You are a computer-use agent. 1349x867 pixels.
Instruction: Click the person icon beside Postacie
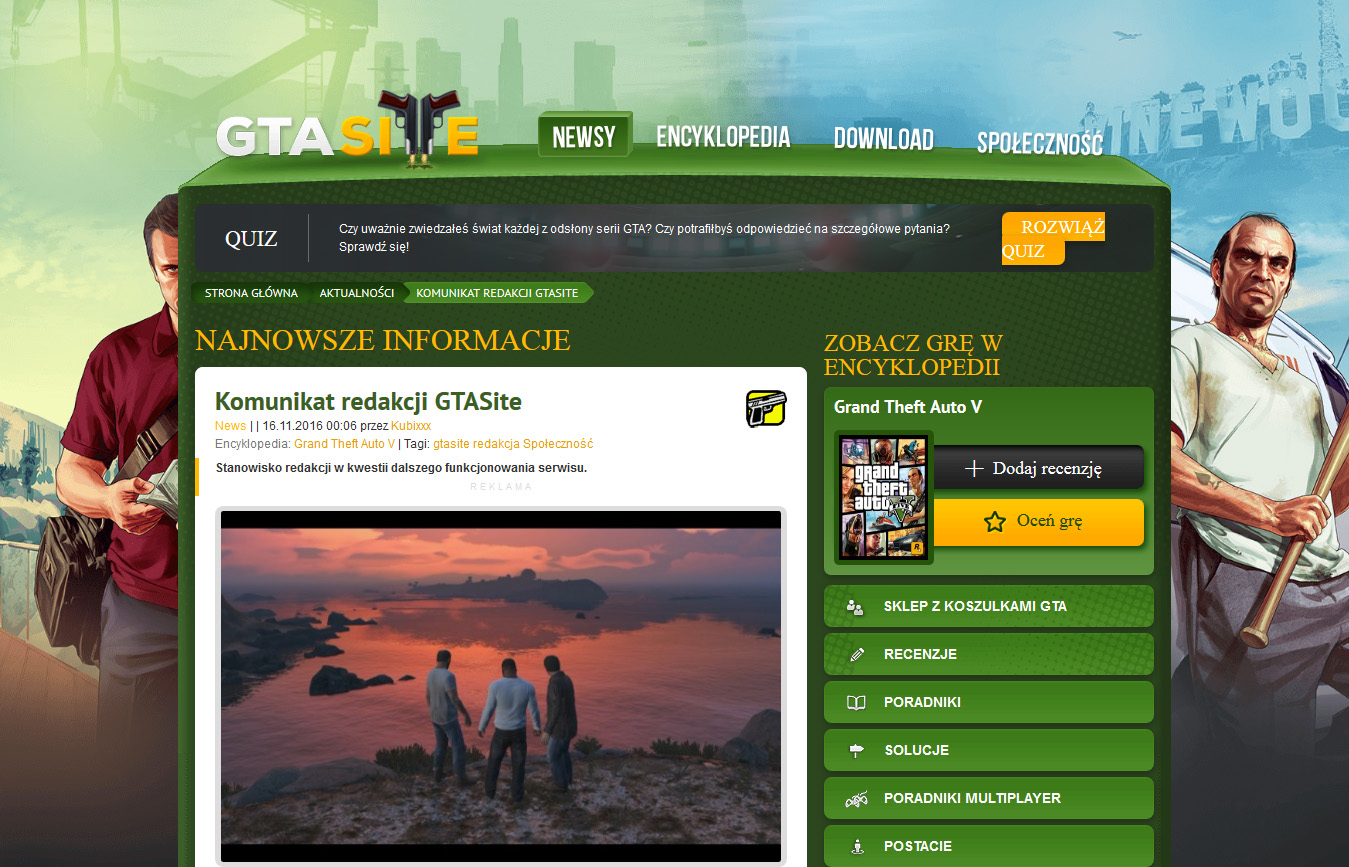856,846
